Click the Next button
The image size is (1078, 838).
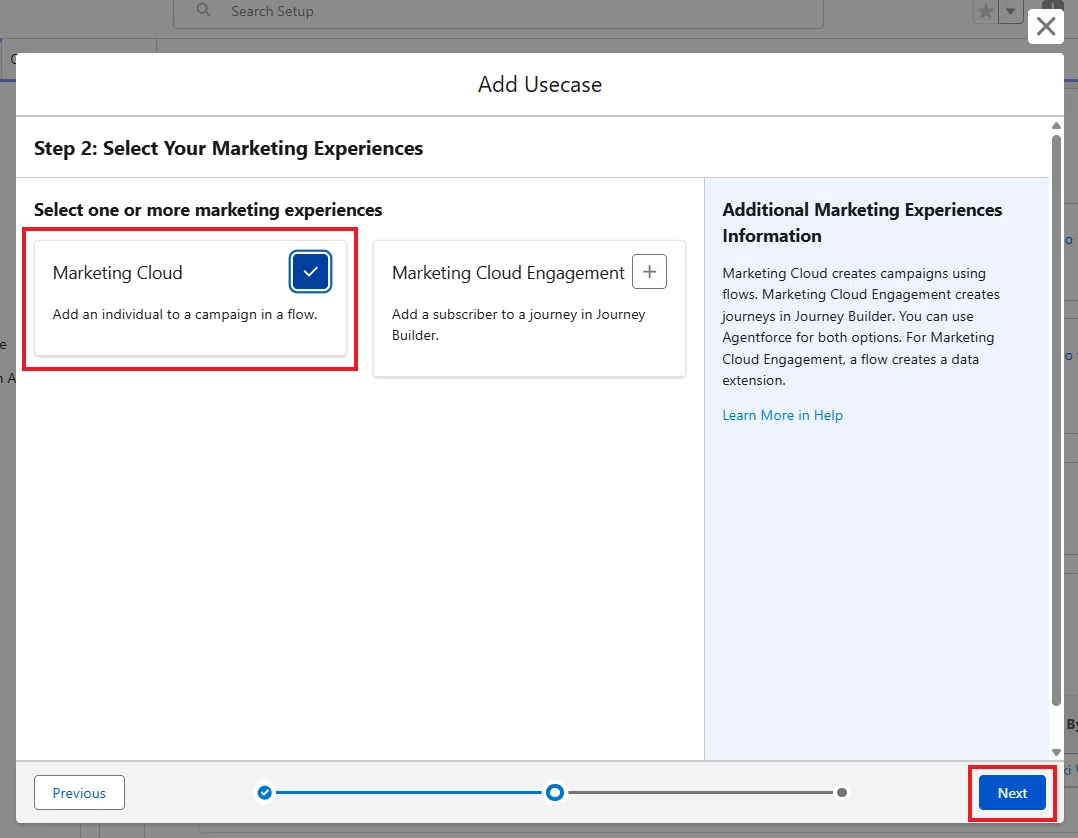[1012, 793]
